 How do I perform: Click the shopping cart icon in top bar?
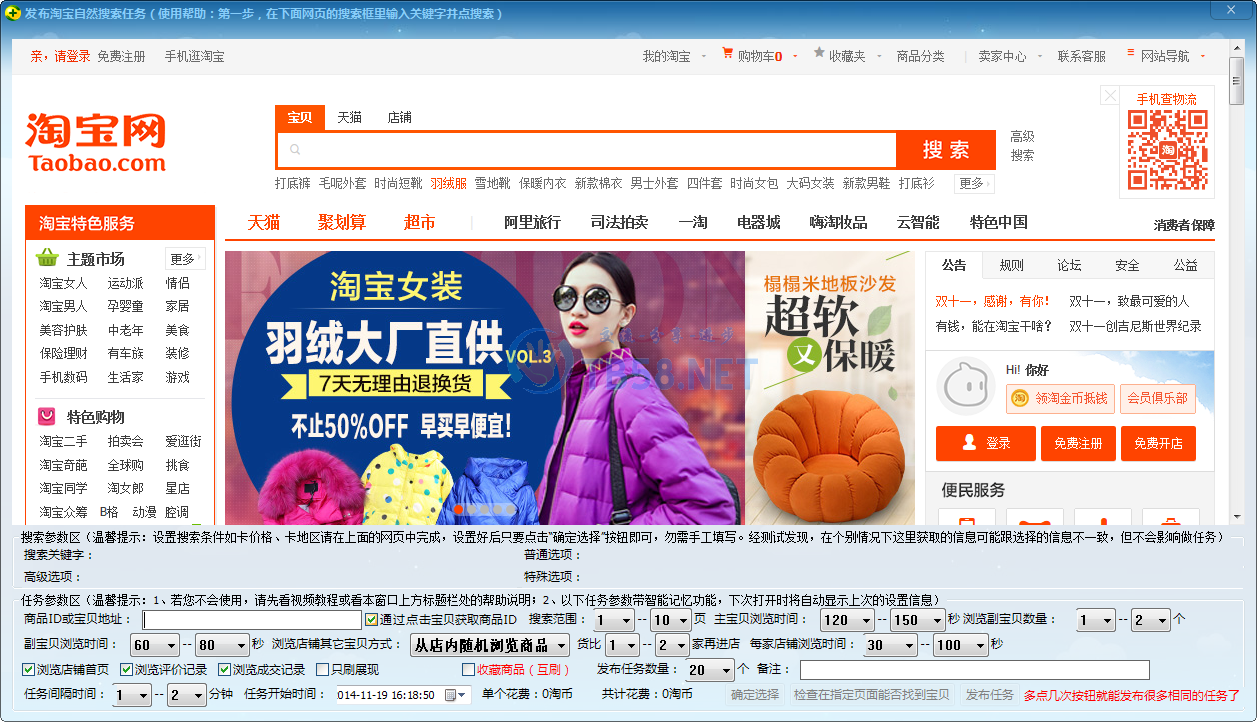click(728, 54)
